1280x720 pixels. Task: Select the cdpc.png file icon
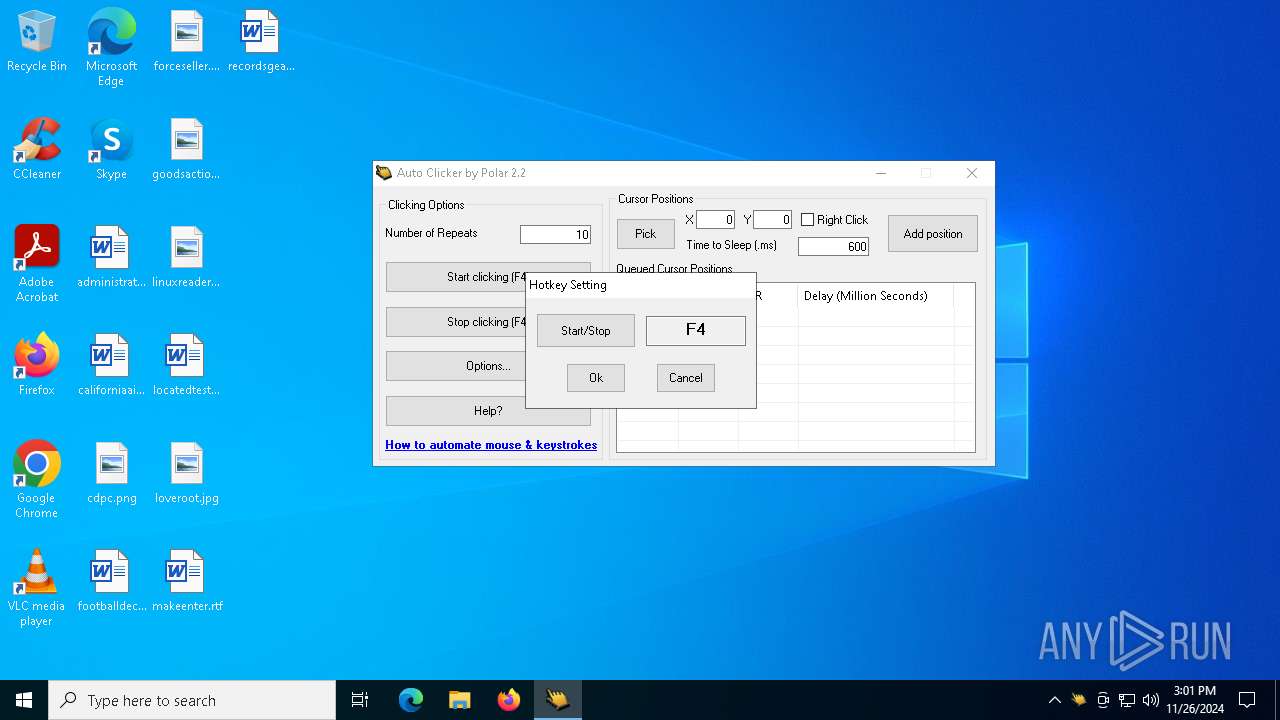tap(111, 474)
